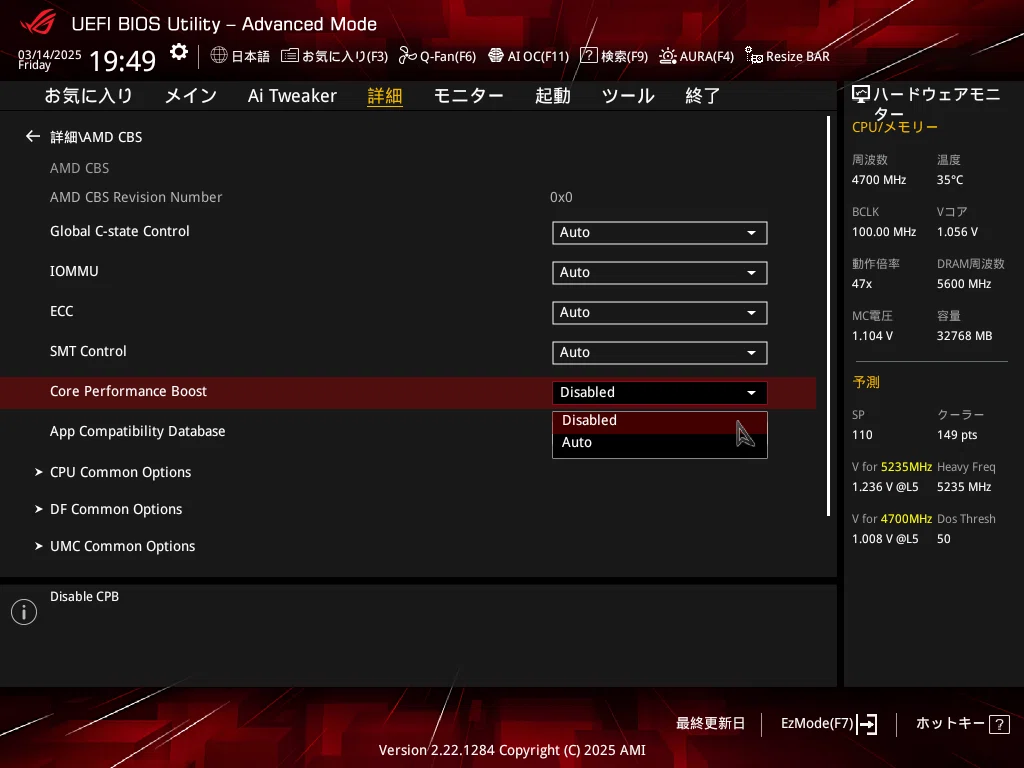Click the favorites list icon (F3)

click(290, 56)
